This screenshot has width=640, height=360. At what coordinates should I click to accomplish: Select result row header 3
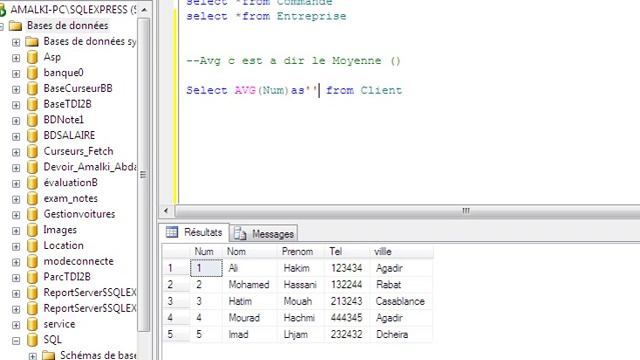point(176,301)
